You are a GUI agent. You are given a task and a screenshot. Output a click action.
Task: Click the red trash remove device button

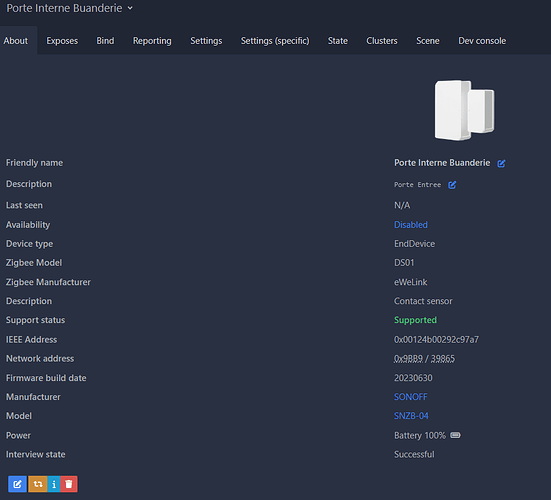(x=69, y=484)
